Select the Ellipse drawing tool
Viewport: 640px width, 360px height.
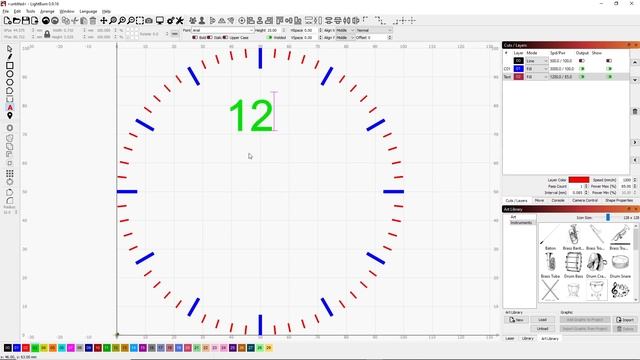point(9,74)
